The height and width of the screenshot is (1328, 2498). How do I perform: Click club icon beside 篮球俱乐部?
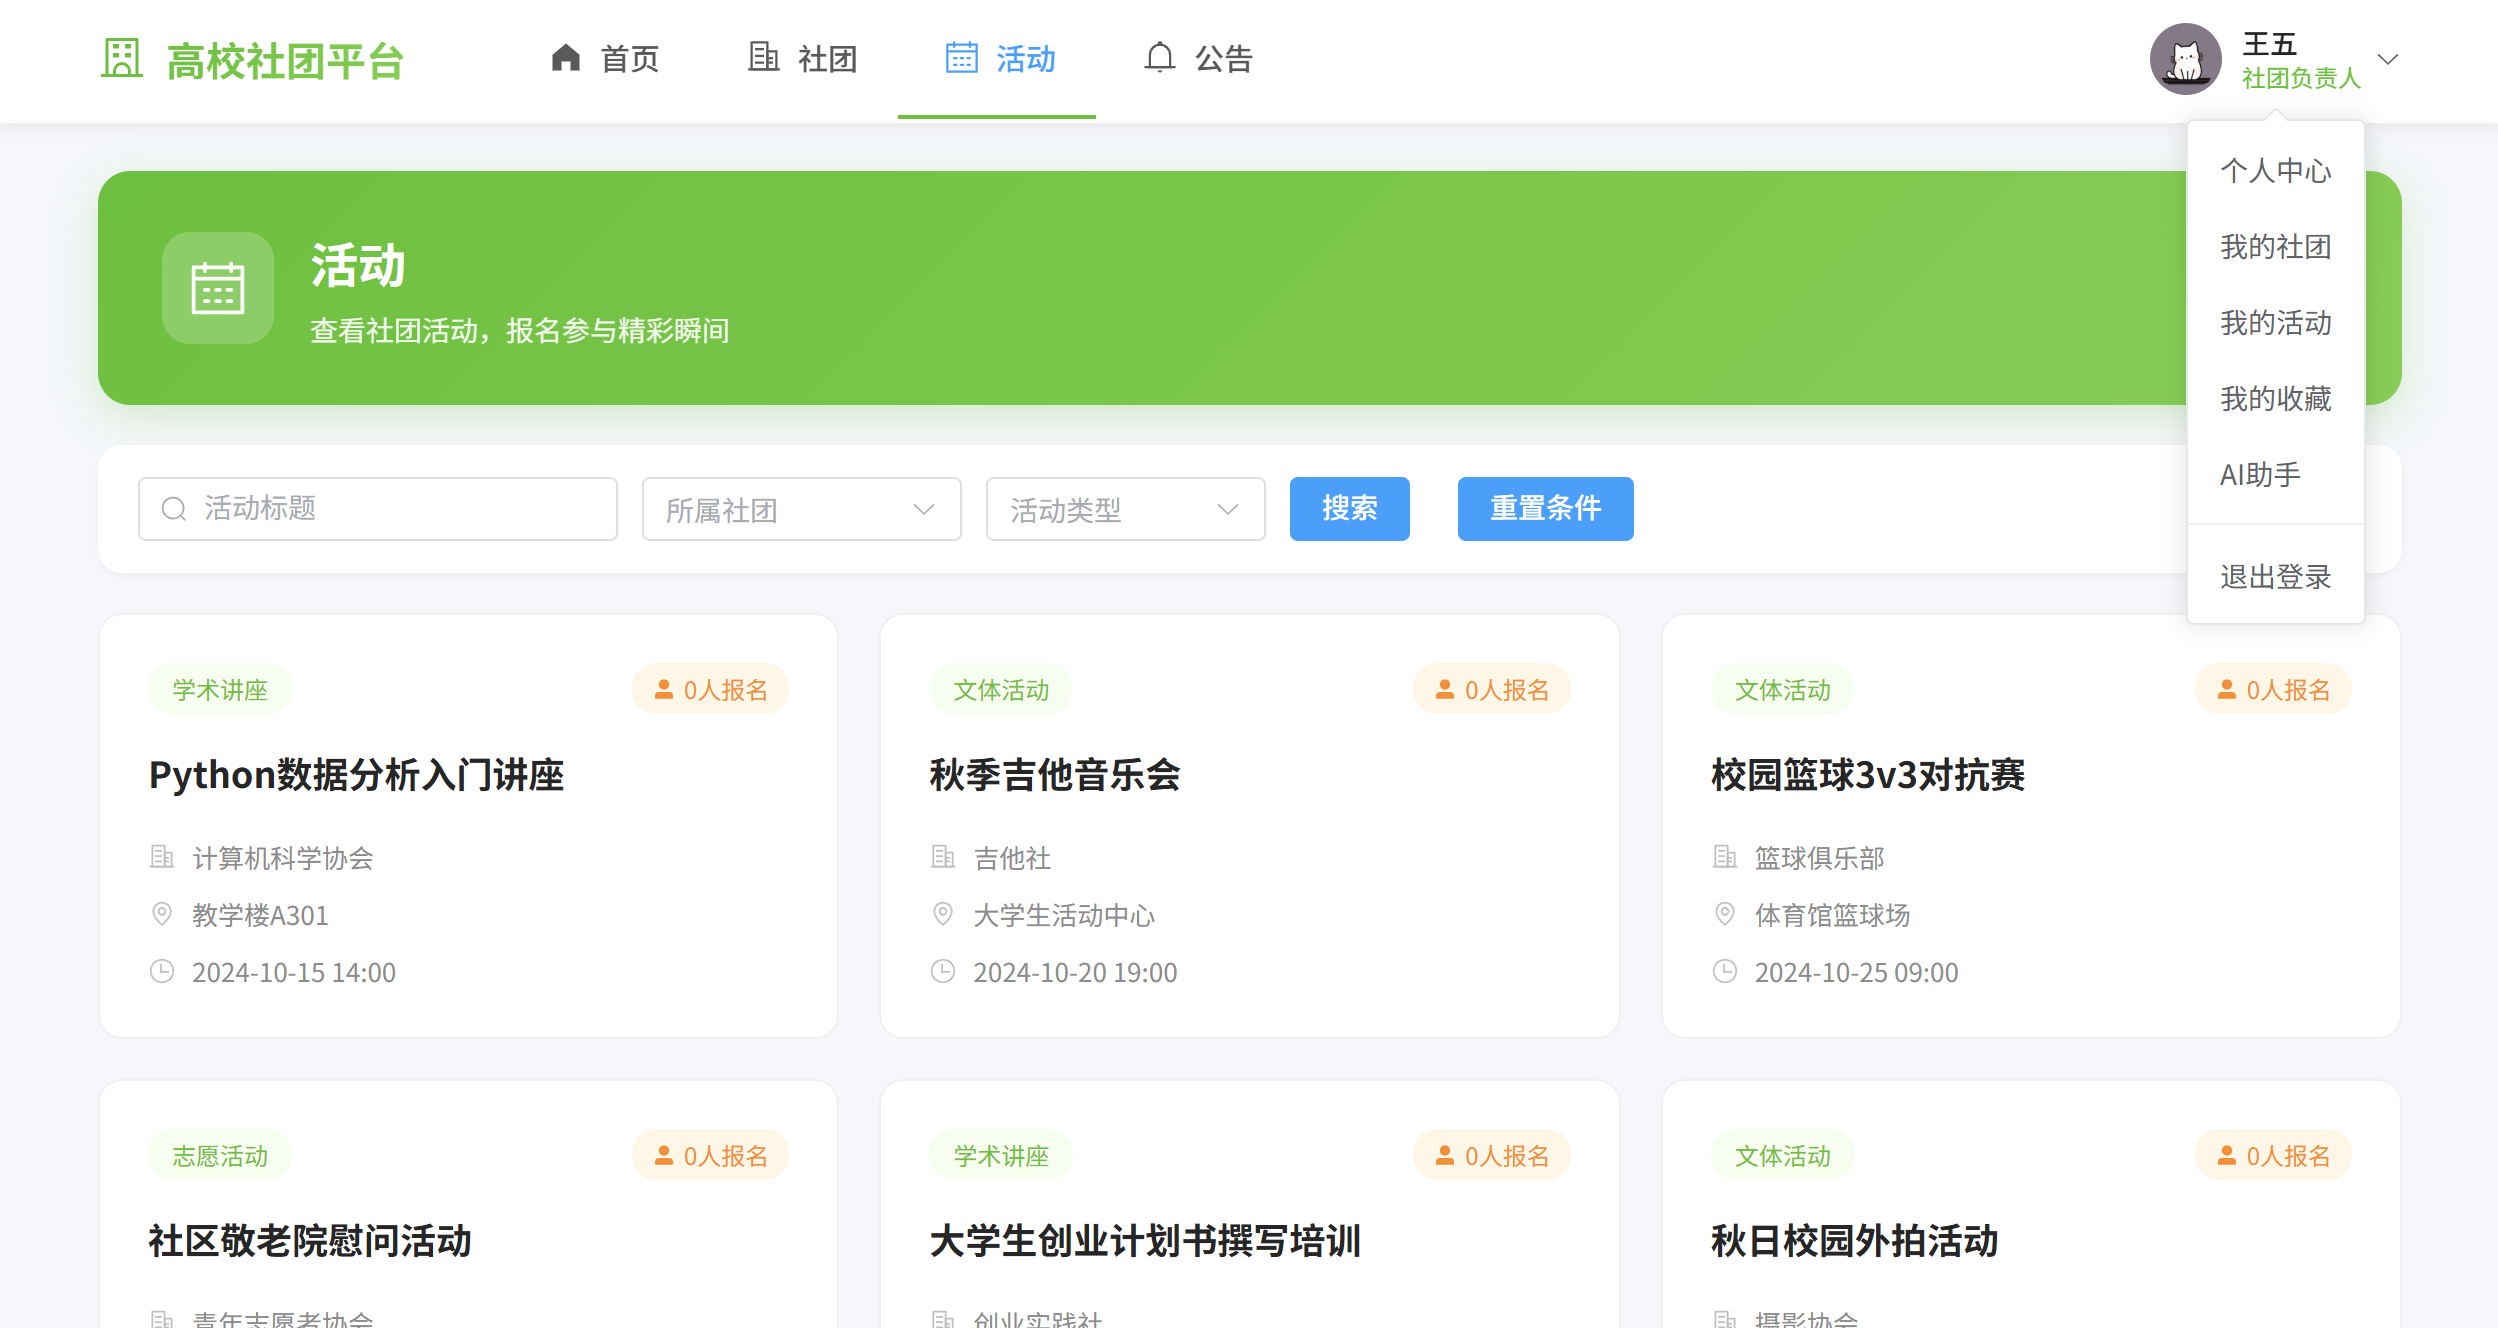coord(1725,857)
